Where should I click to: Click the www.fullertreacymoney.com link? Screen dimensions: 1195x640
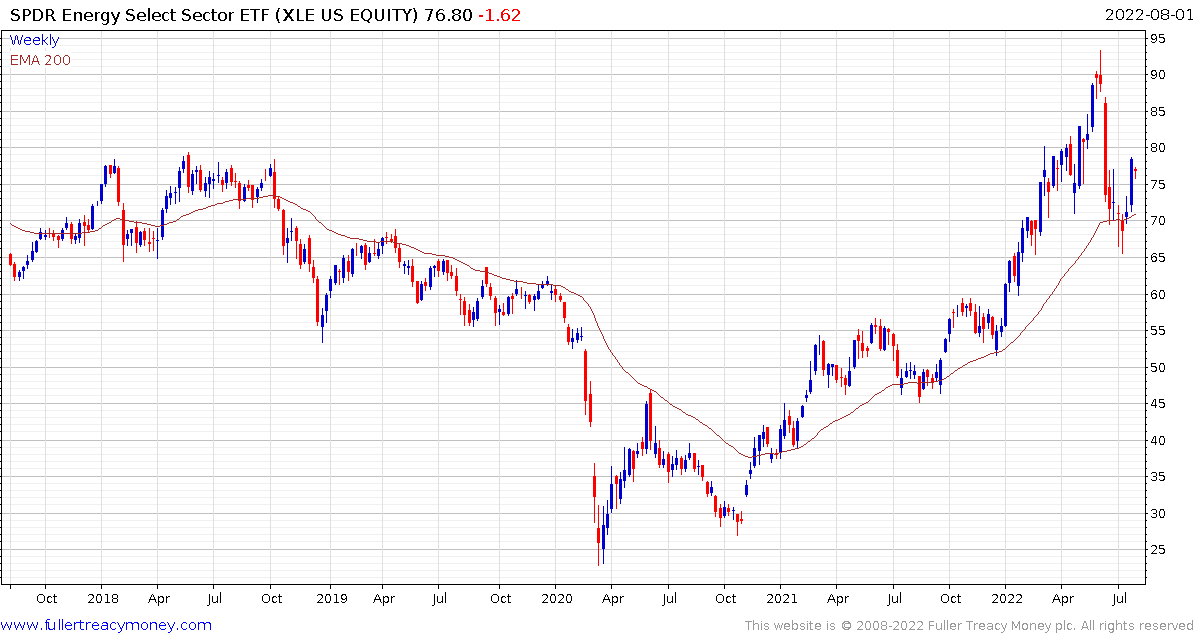pyautogui.click(x=107, y=626)
